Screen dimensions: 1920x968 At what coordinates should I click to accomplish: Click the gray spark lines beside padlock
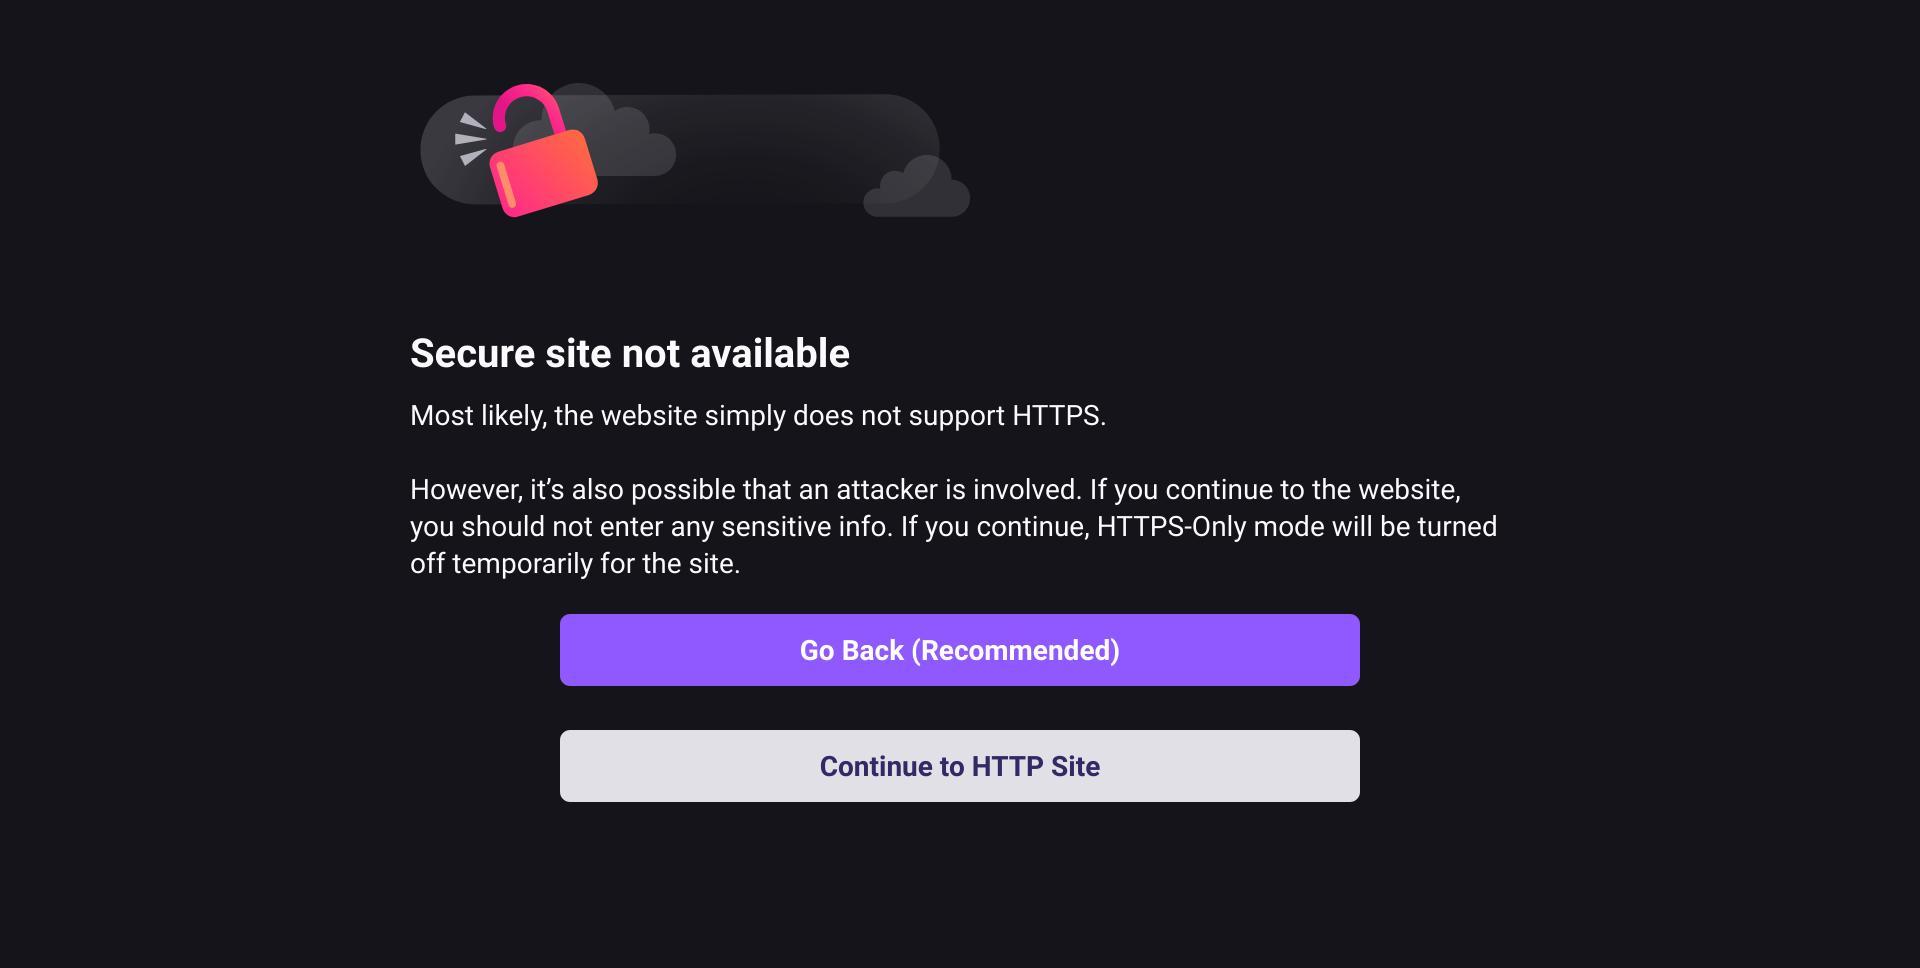(x=471, y=139)
